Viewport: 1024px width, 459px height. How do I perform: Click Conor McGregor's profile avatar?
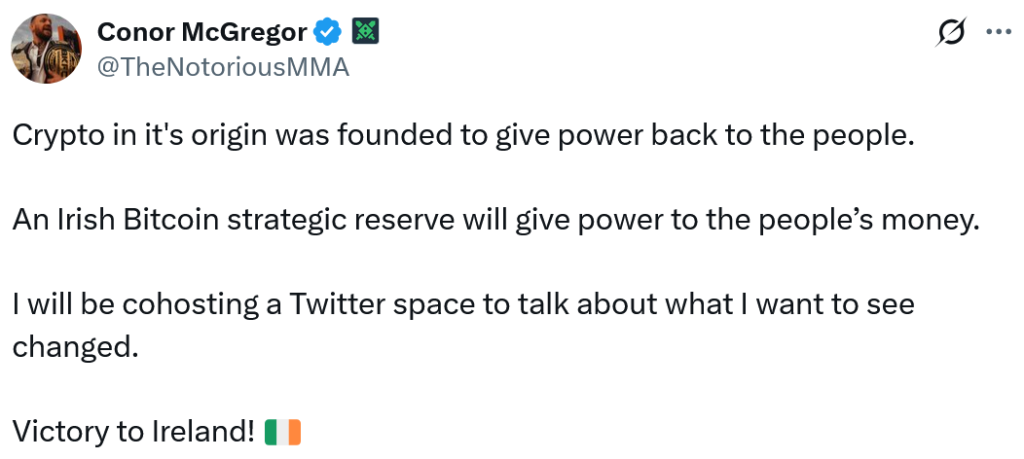point(47,48)
